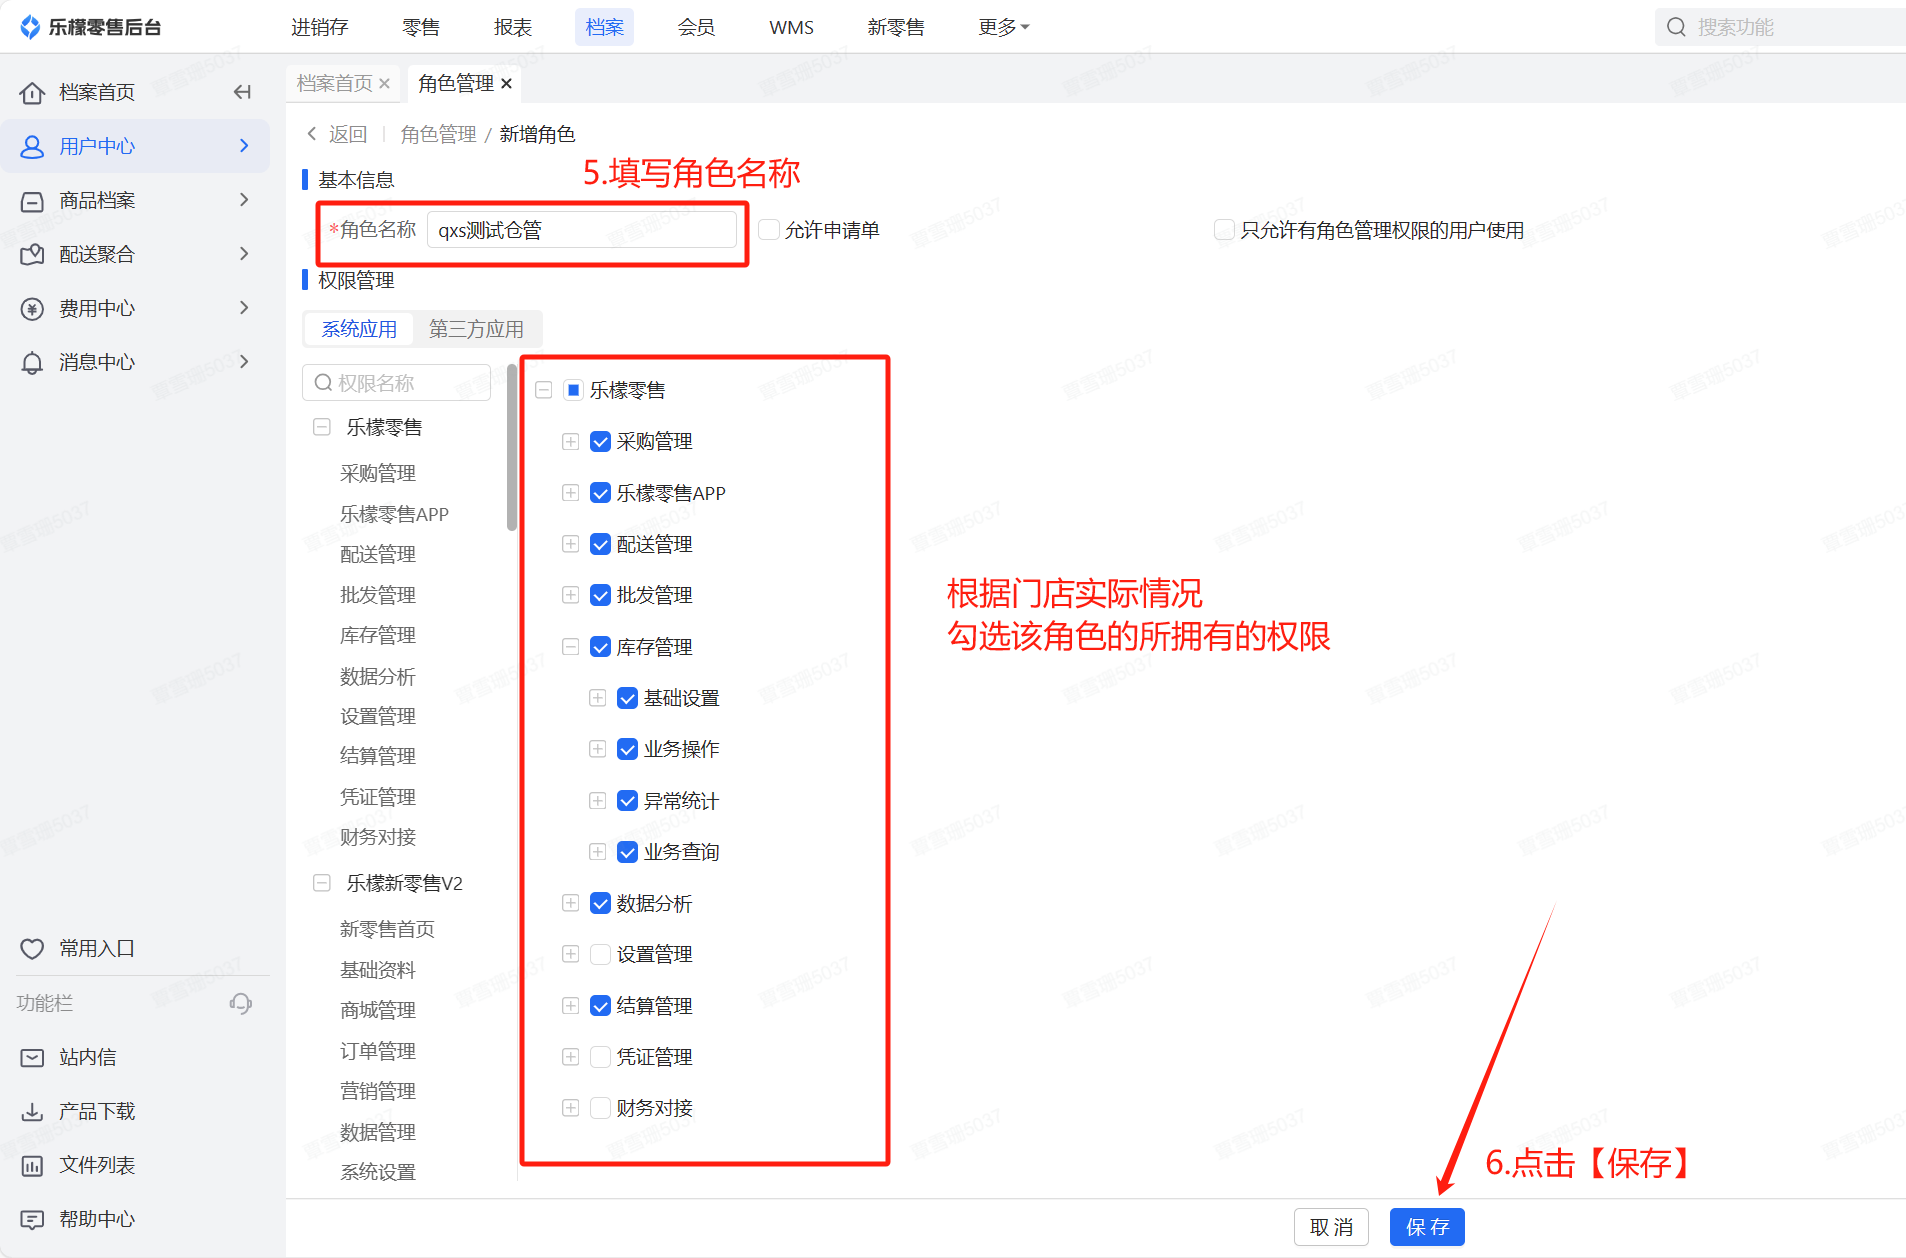This screenshot has height=1258, width=1906.
Task: Uncheck the 异常统计 checkbox
Action: (x=627, y=801)
